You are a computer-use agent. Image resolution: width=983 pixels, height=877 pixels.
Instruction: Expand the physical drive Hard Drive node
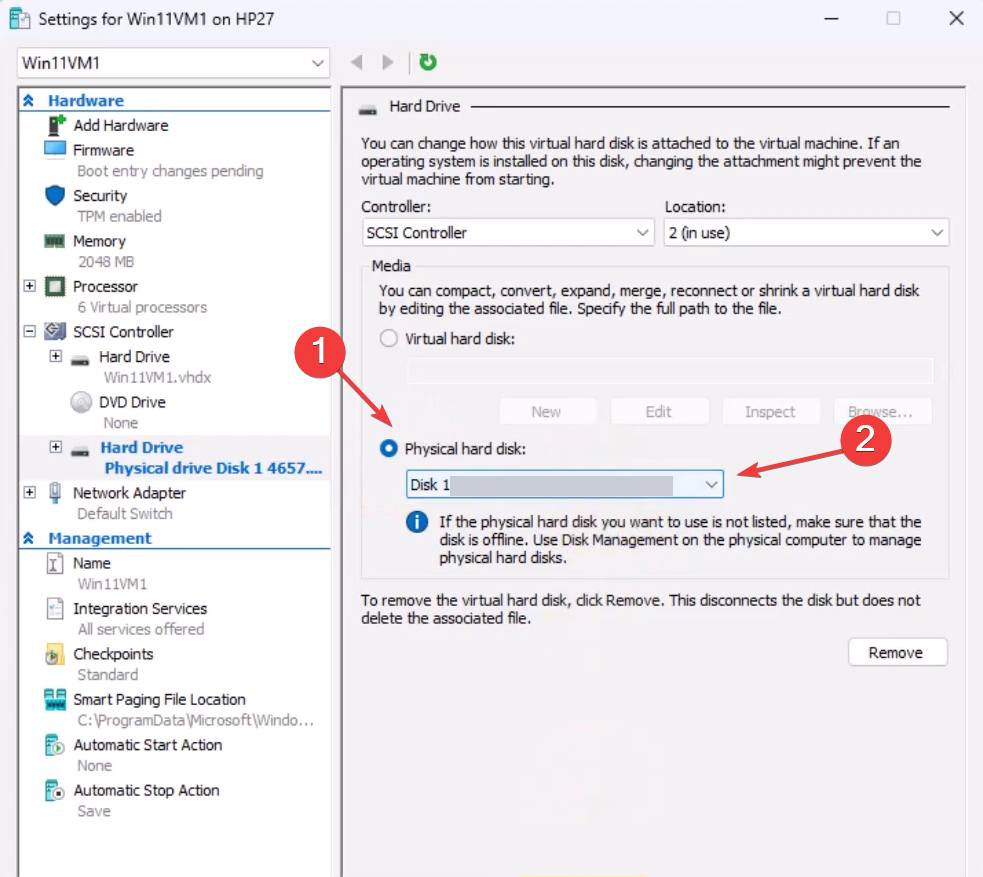[56, 447]
